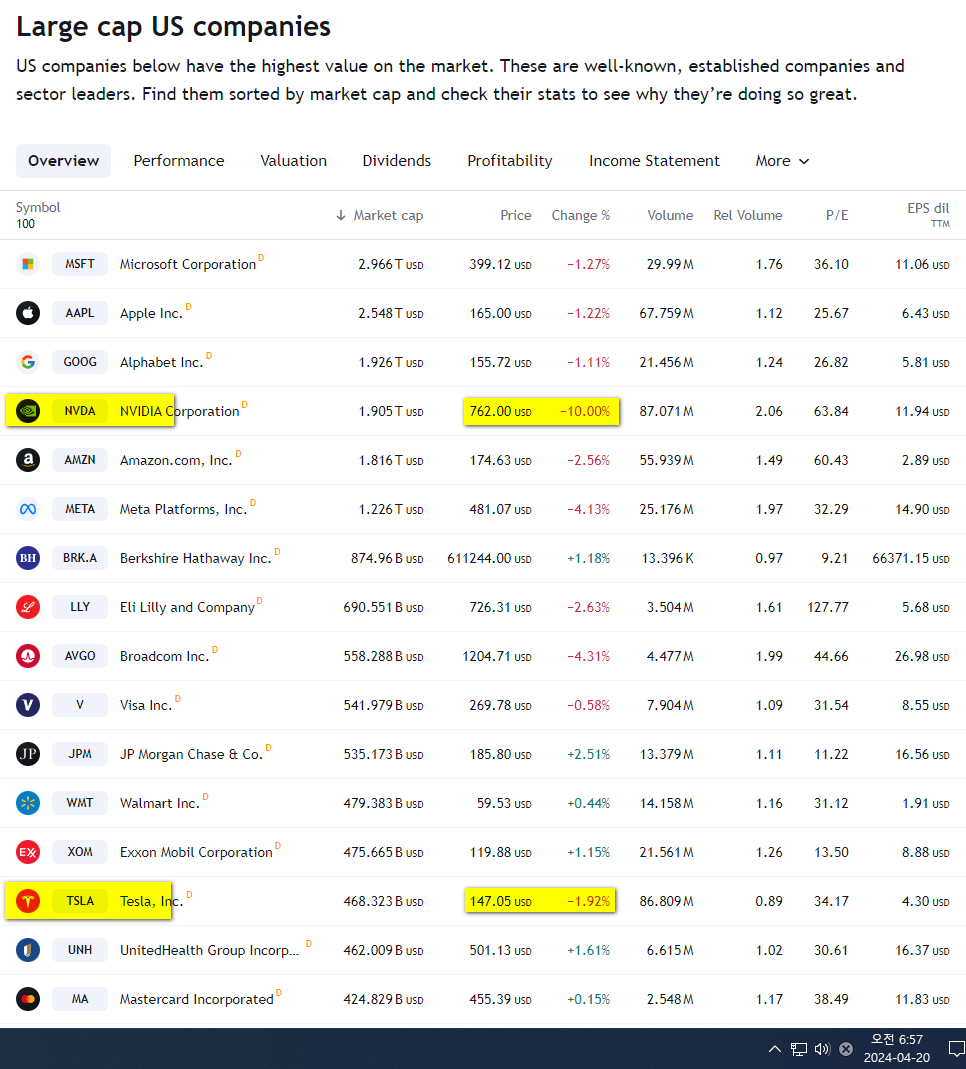The width and height of the screenshot is (966, 1069).
Task: Open Walmart Inc. company name link
Action: point(160,804)
